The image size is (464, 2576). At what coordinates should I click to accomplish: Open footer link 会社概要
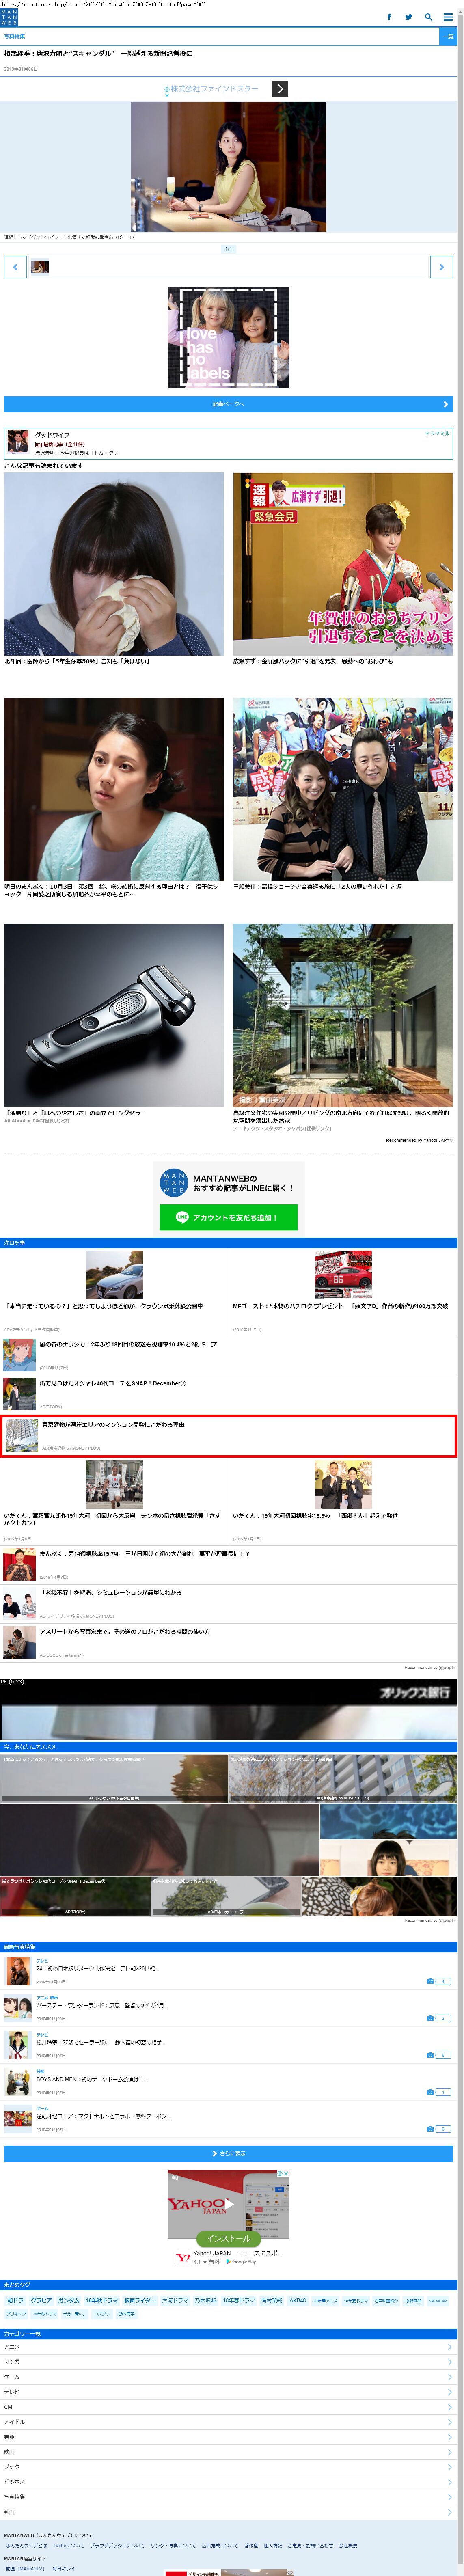click(348, 2545)
